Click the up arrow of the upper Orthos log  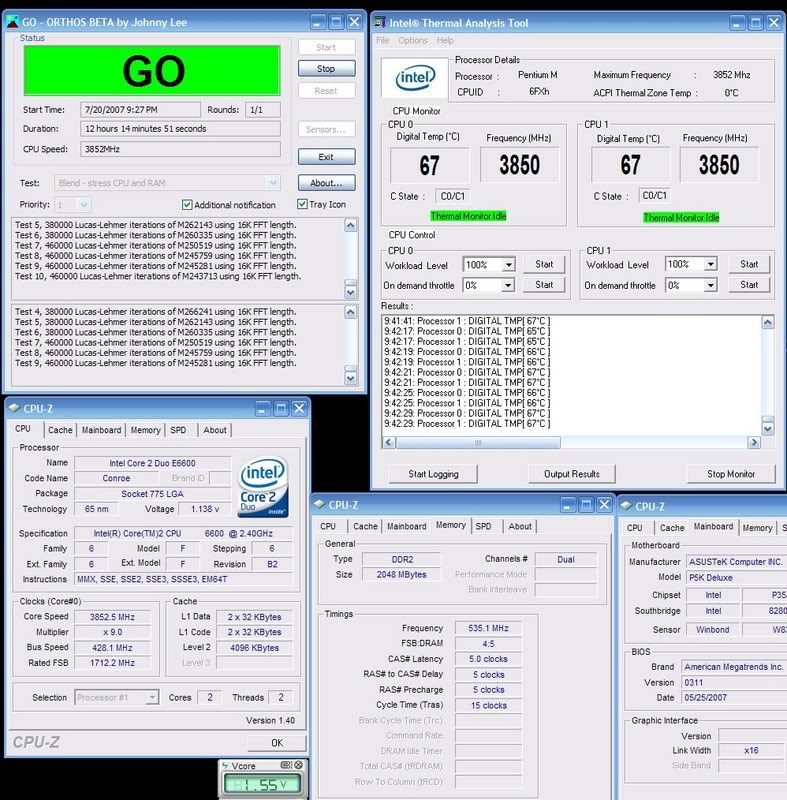(x=351, y=225)
